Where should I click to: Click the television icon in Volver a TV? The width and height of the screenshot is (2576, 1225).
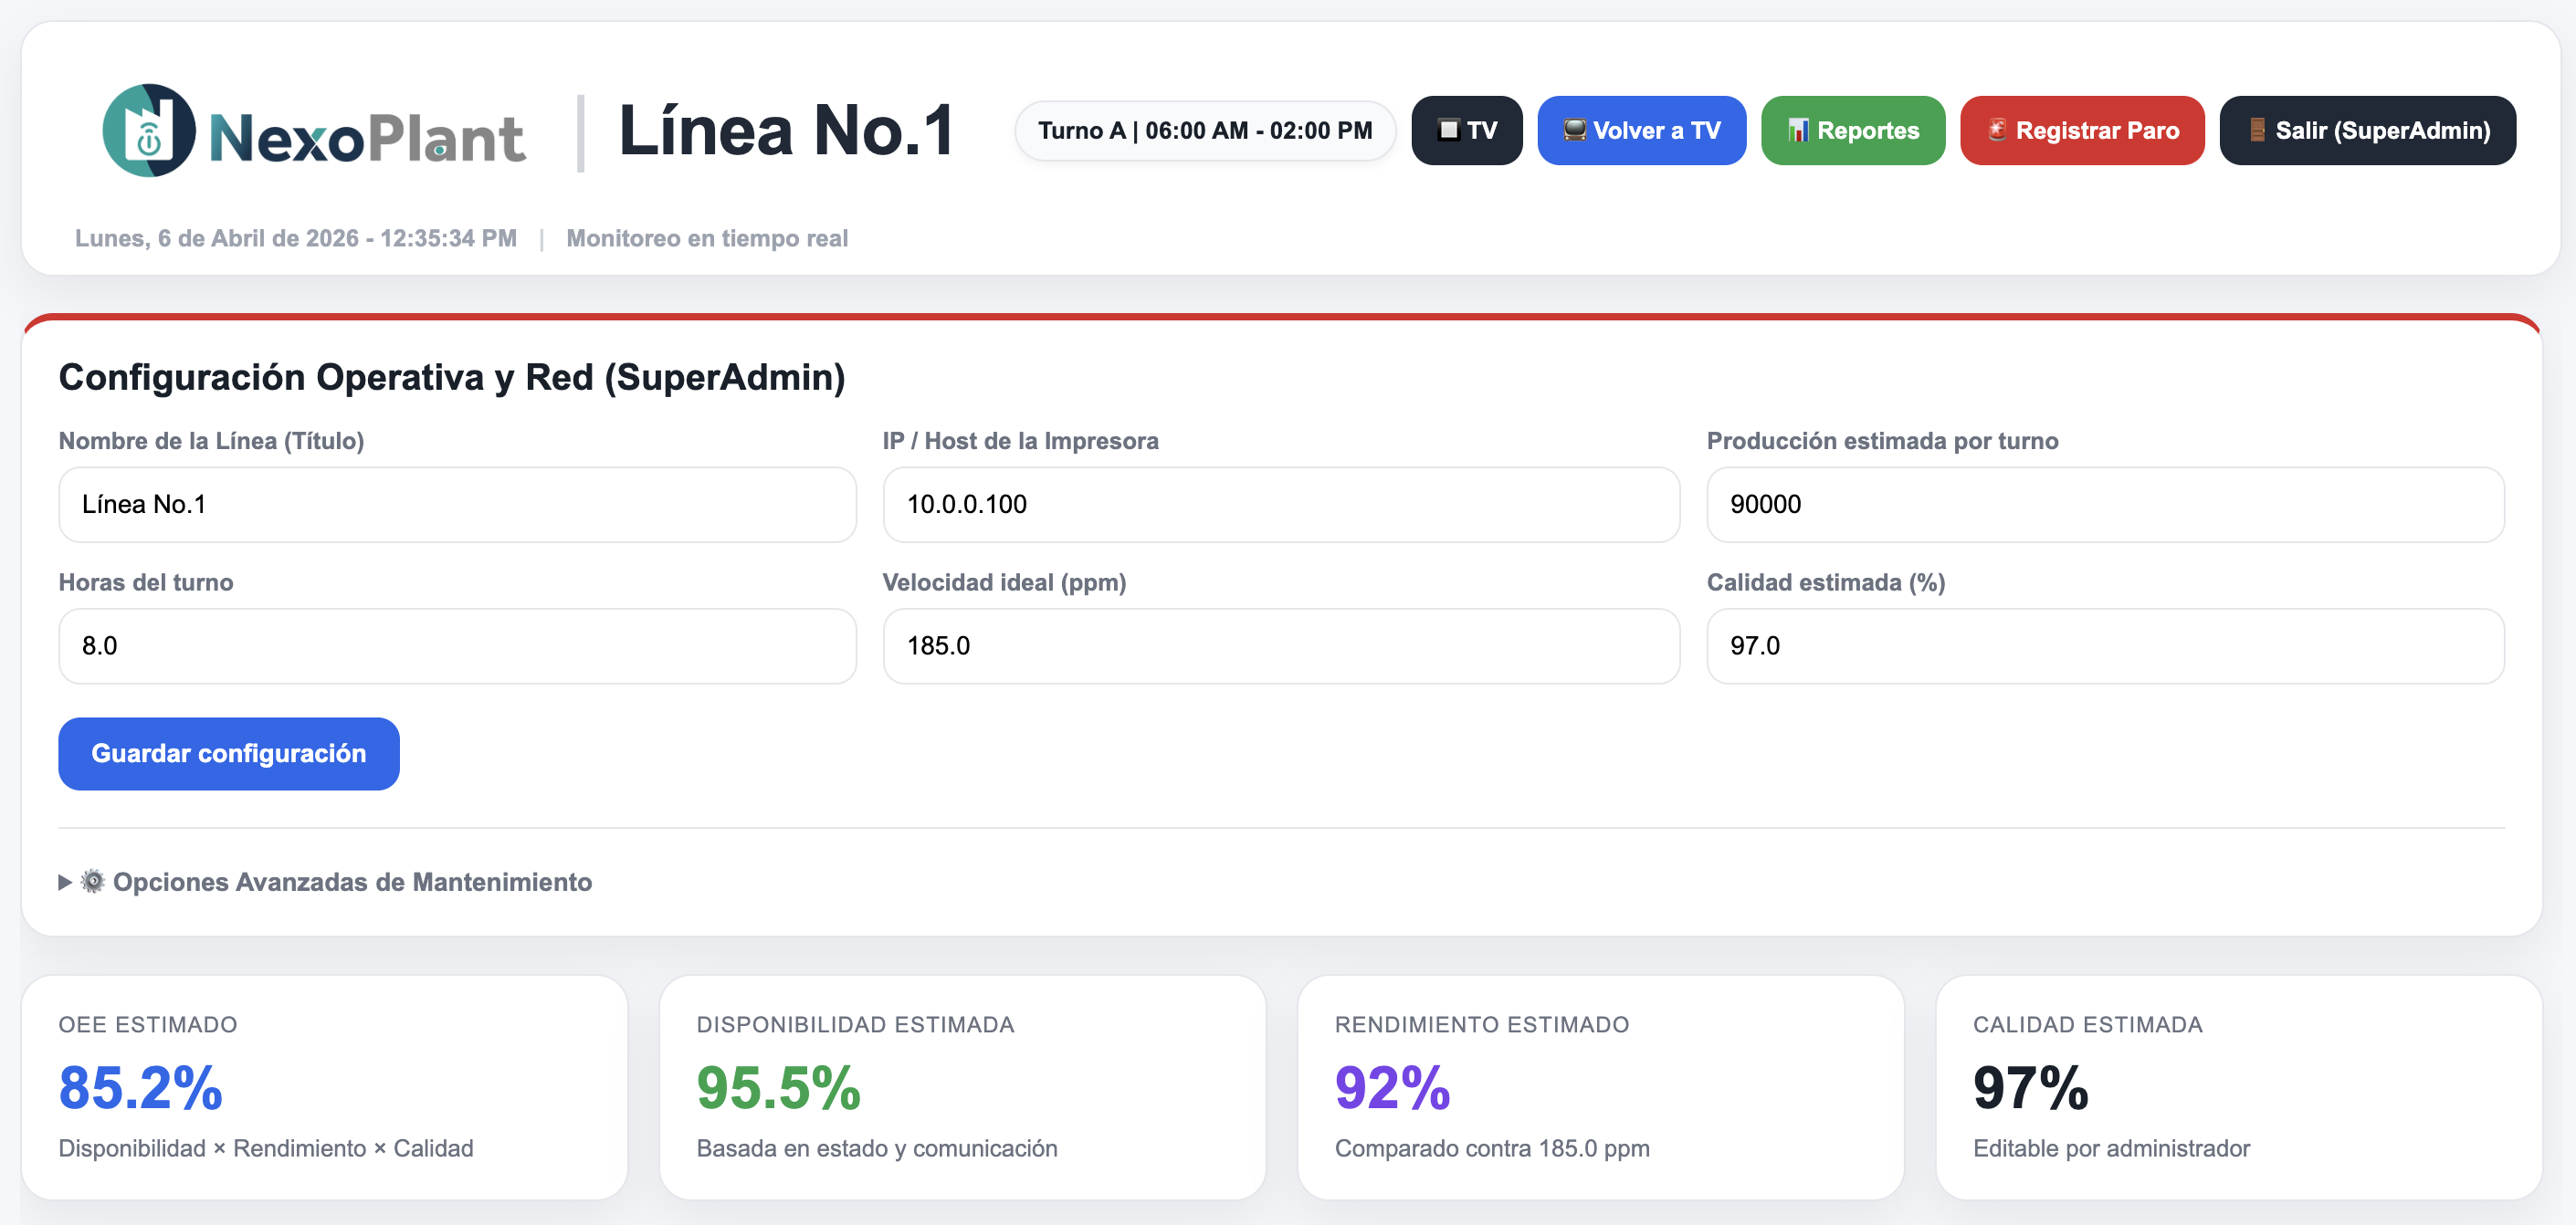click(1574, 130)
